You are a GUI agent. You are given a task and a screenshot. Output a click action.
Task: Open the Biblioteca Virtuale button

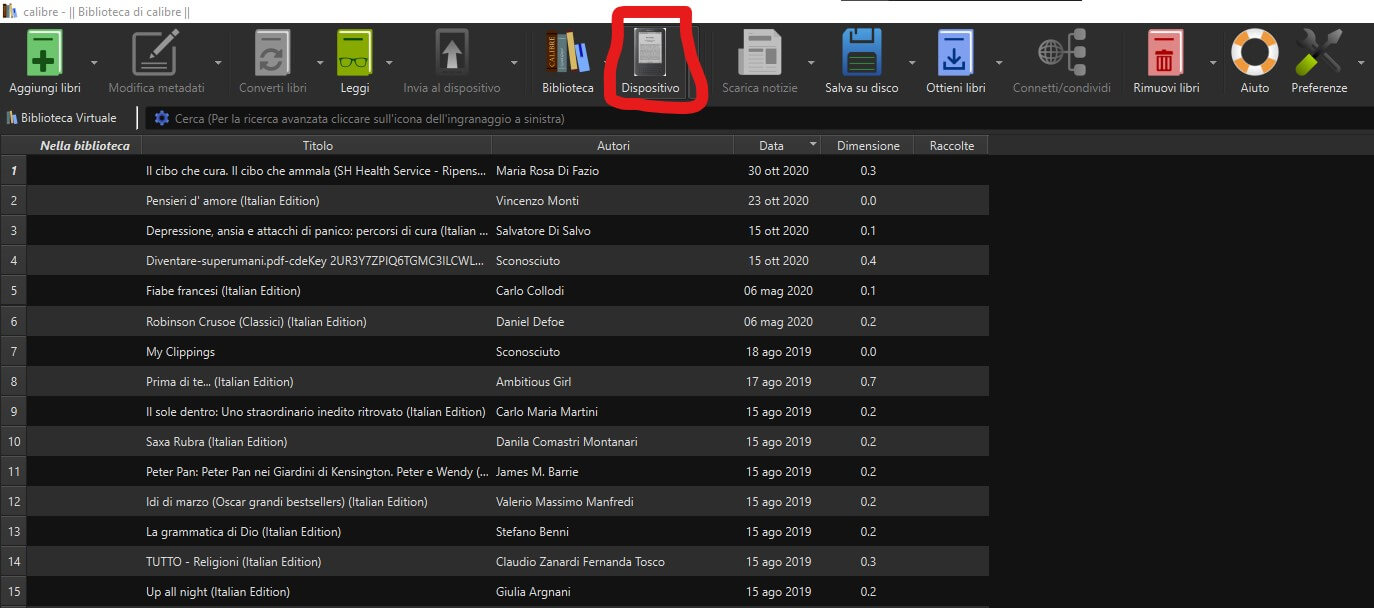[62, 118]
